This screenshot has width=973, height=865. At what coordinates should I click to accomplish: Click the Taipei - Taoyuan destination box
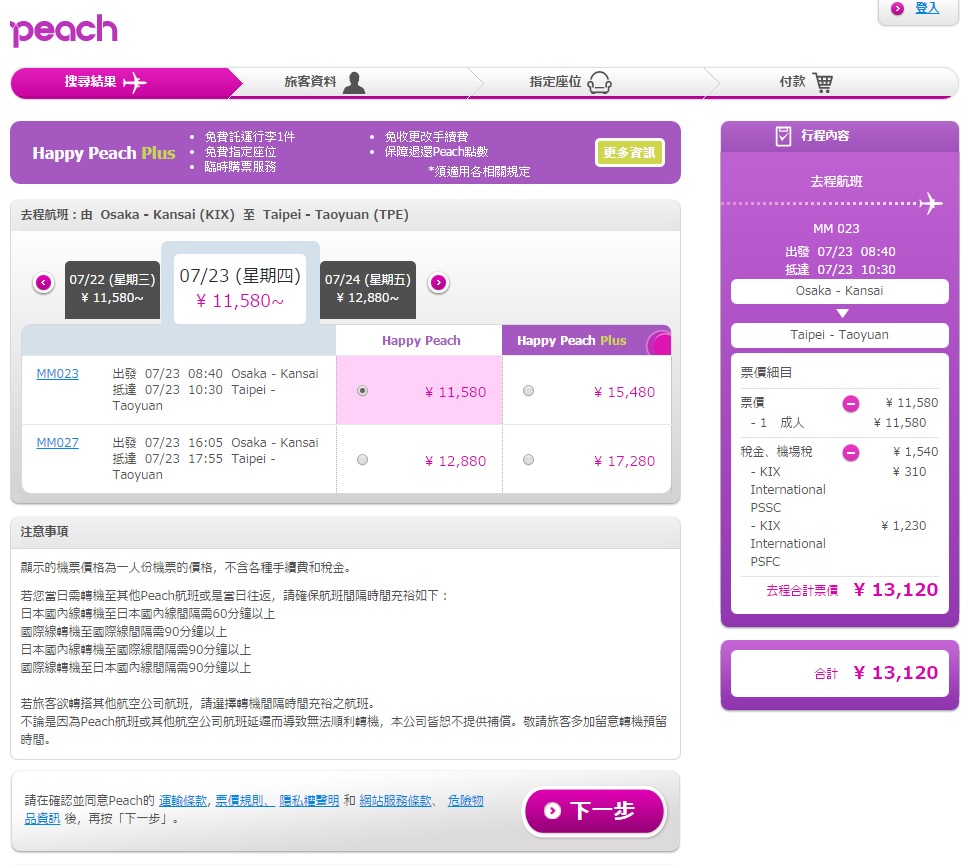tap(840, 335)
